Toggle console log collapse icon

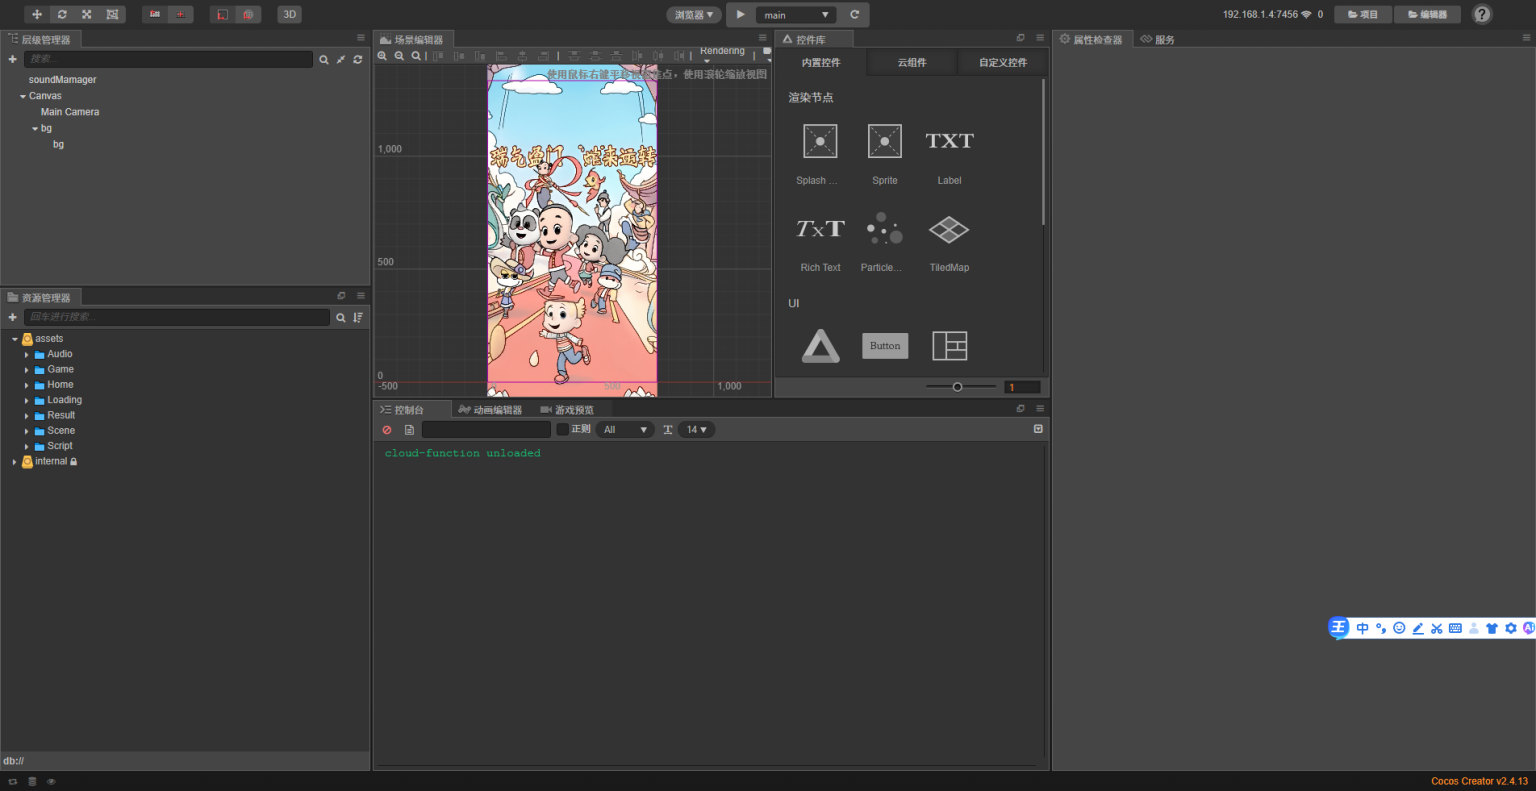[1038, 429]
